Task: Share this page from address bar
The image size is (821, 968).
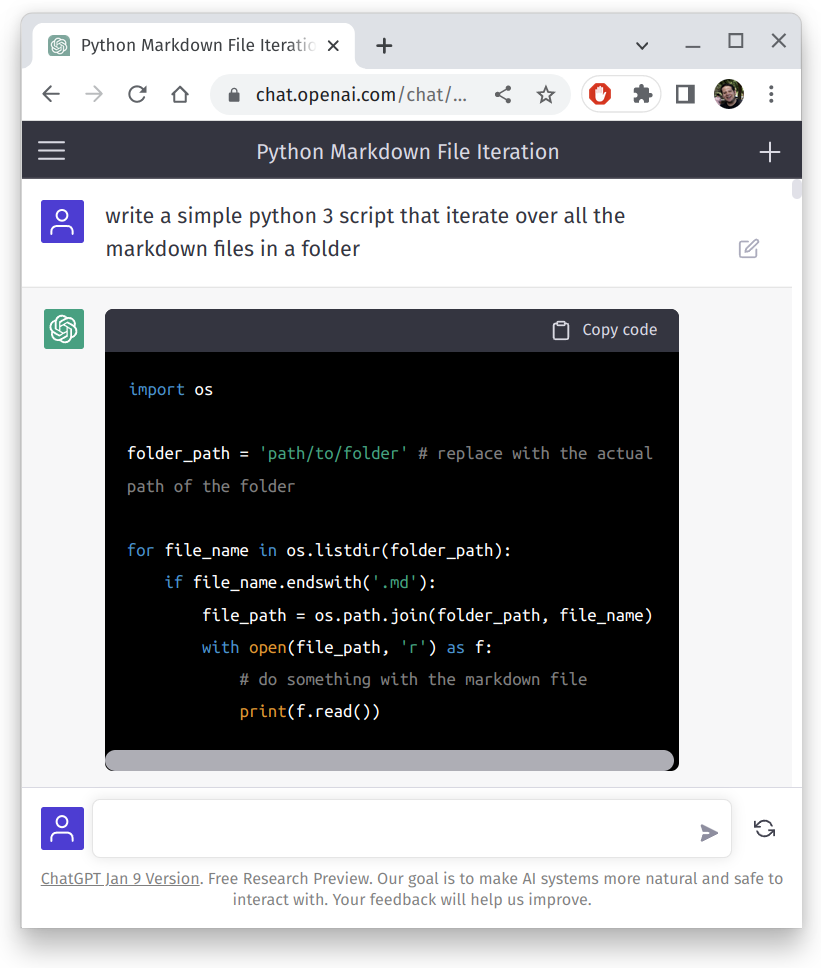Action: click(503, 94)
